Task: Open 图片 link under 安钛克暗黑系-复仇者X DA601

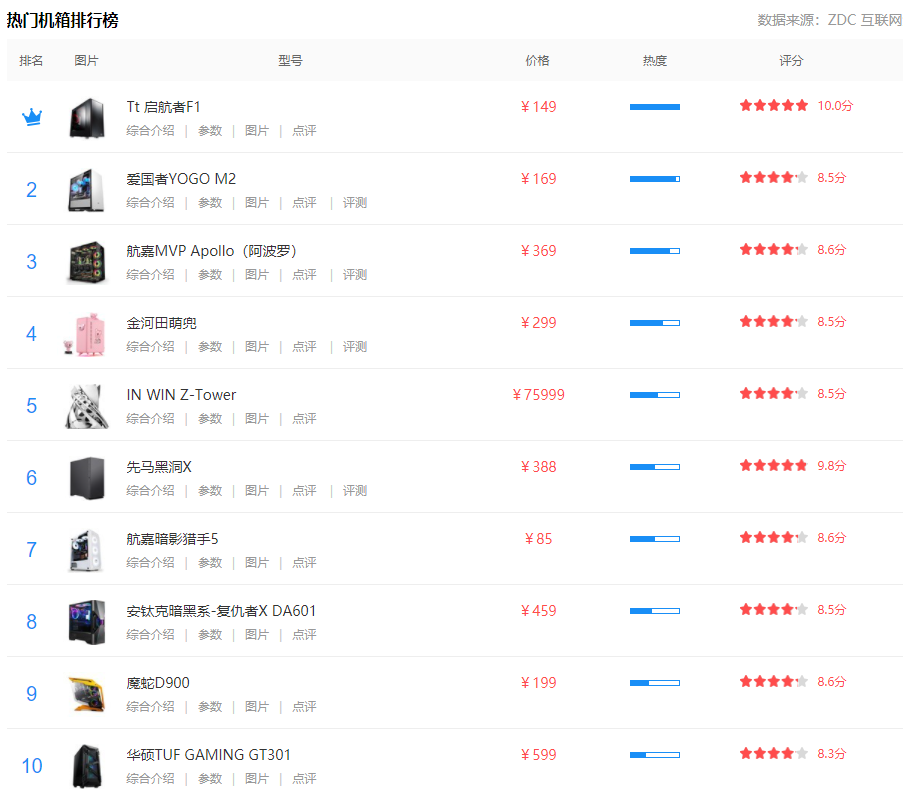Action: click(257, 635)
